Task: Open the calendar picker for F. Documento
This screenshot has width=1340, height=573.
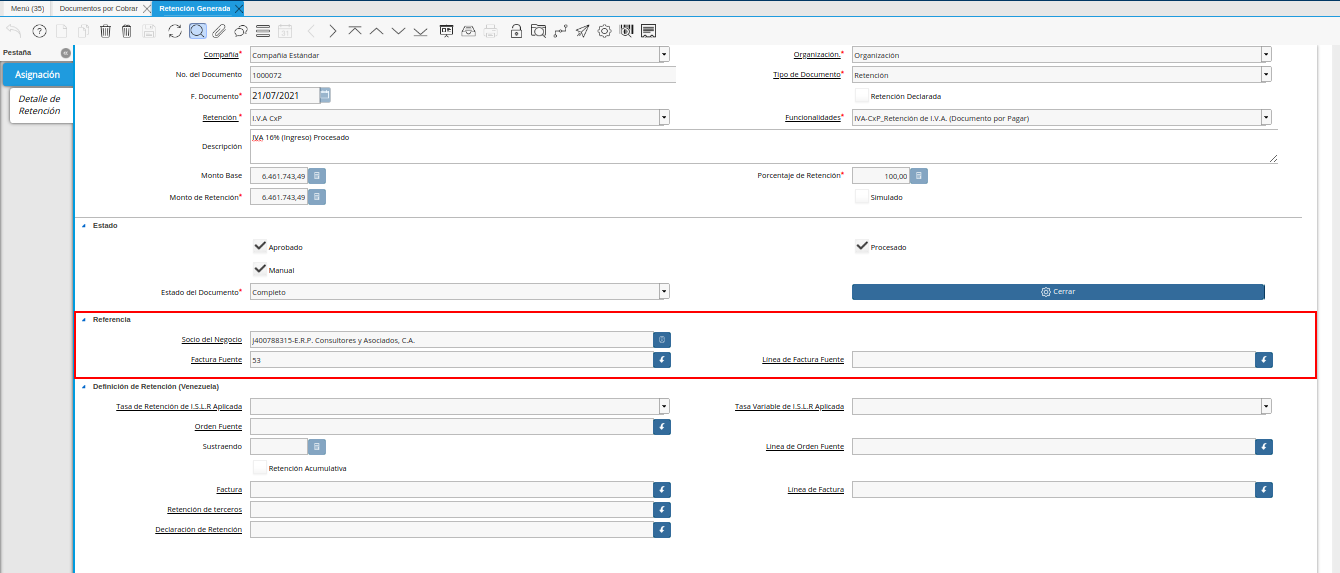Action: 325,96
